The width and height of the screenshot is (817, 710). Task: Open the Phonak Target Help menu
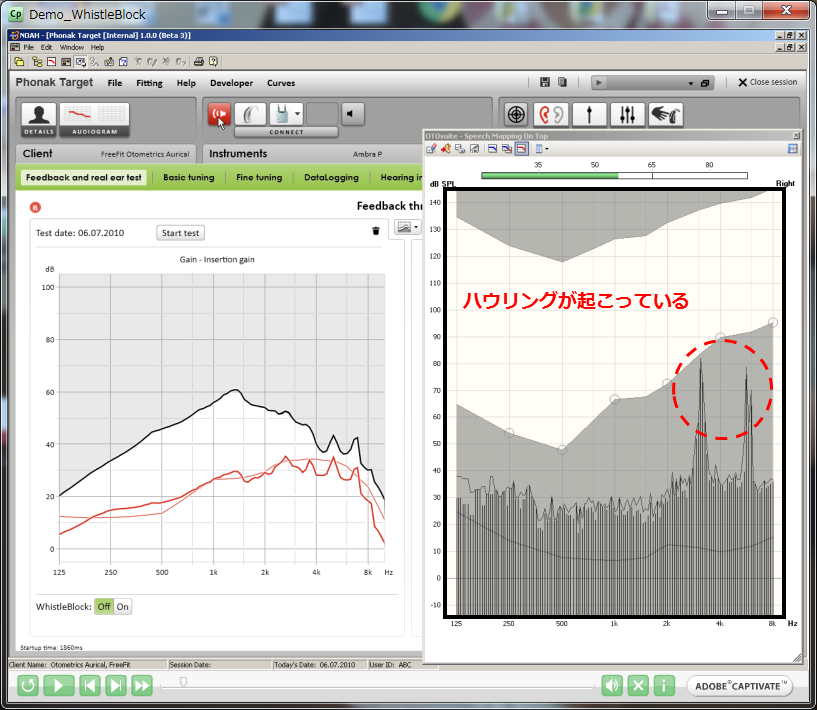(x=186, y=83)
